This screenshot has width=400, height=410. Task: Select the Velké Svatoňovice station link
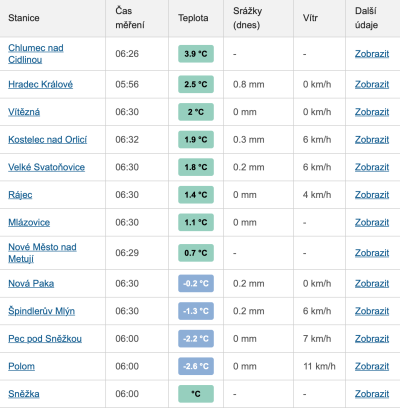pos(46,167)
